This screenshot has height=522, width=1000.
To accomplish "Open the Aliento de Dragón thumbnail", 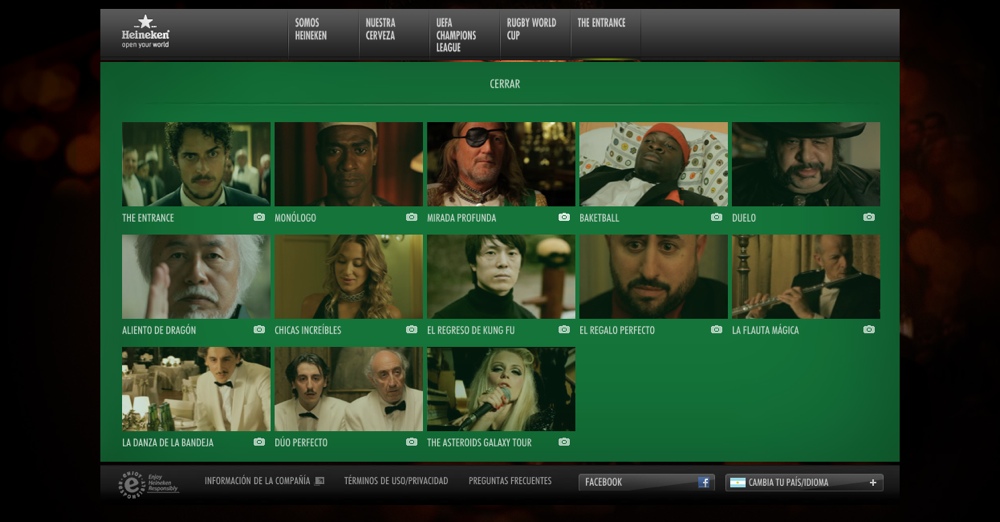I will [196, 276].
